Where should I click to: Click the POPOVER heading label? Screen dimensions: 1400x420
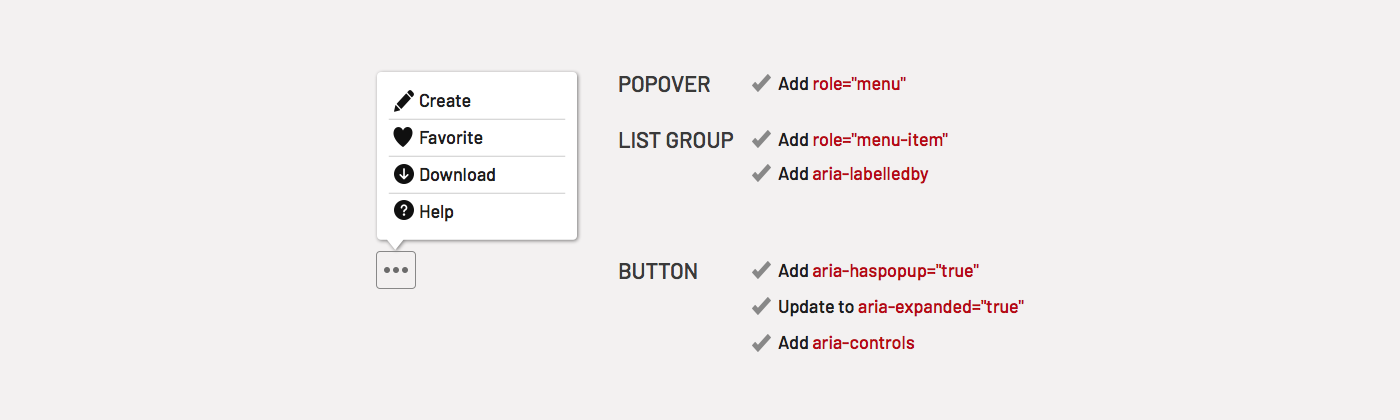(x=664, y=85)
